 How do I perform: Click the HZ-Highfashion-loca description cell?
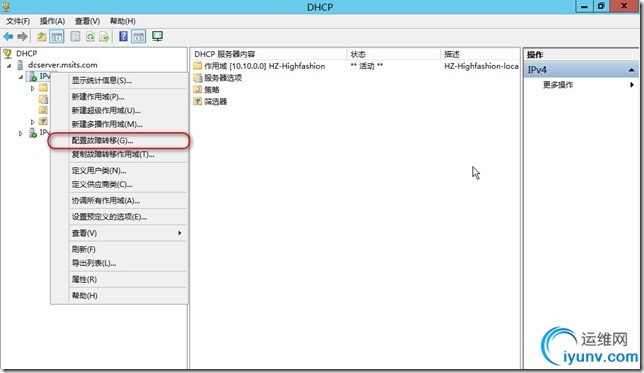coord(481,66)
